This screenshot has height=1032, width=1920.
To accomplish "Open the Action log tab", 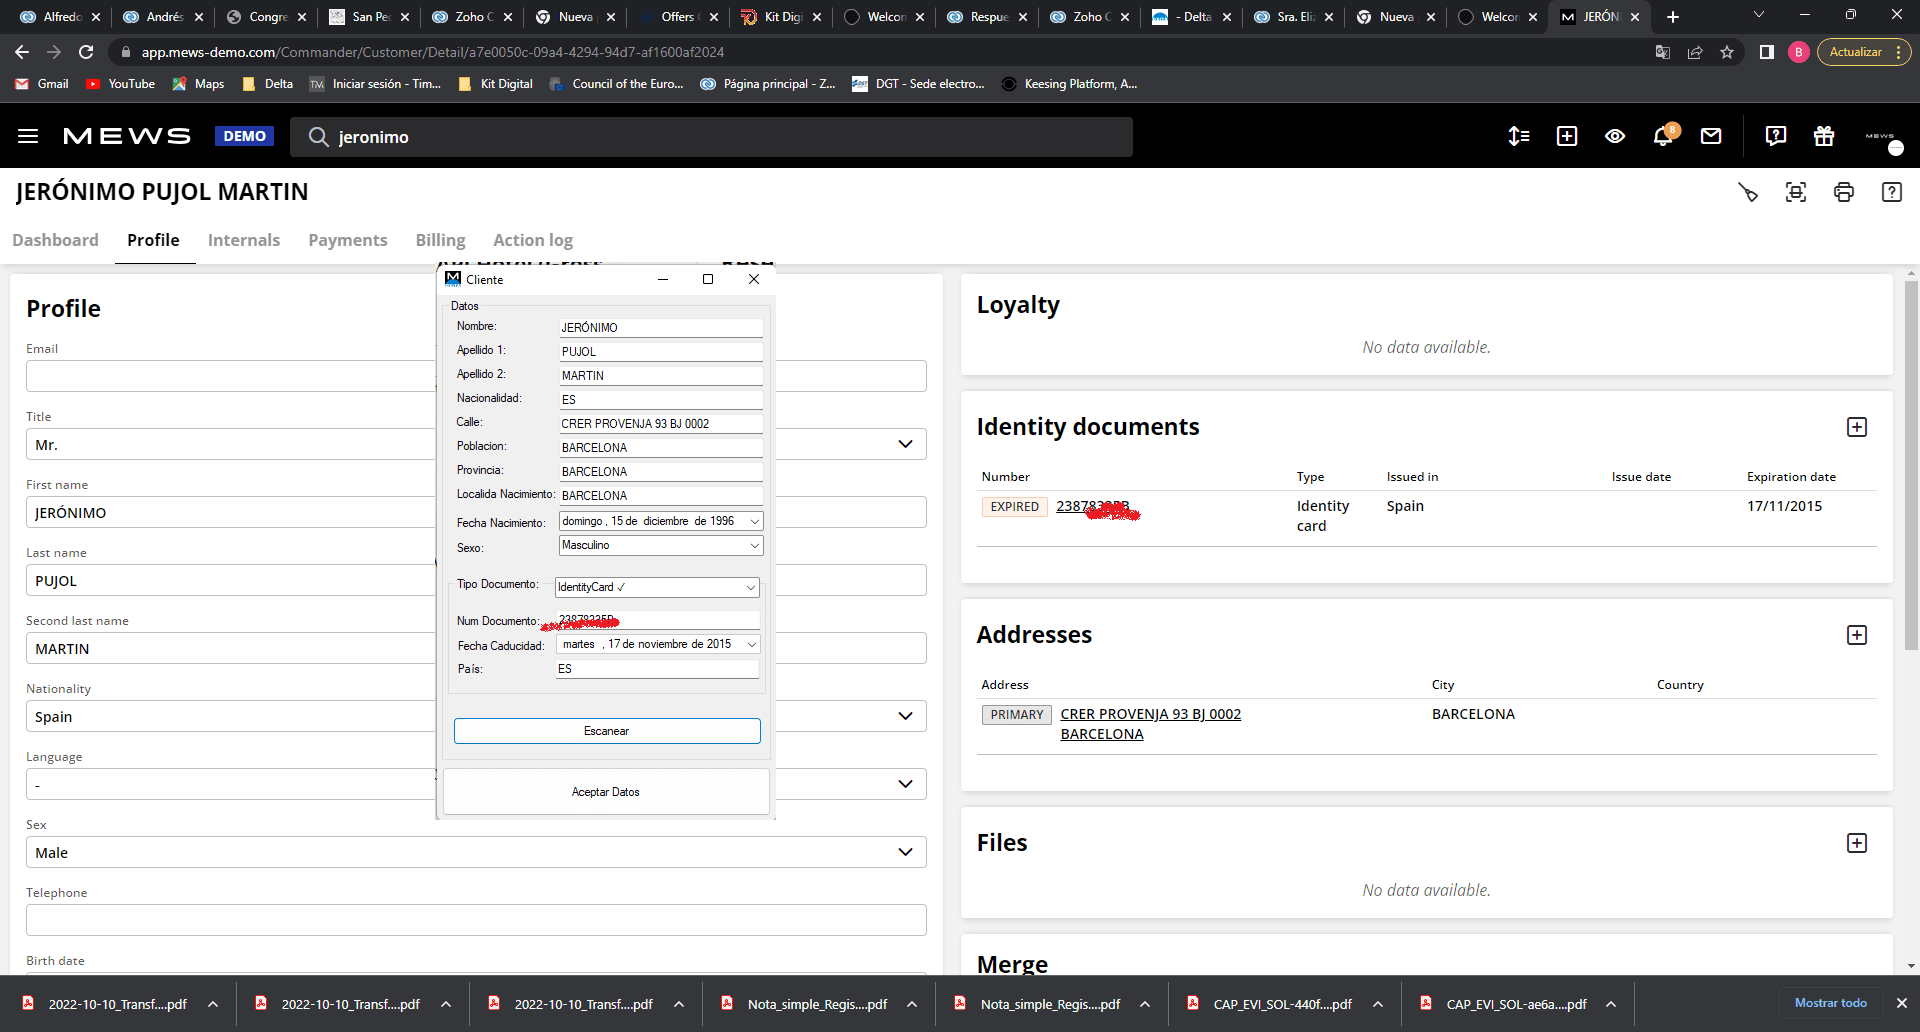I will point(532,240).
